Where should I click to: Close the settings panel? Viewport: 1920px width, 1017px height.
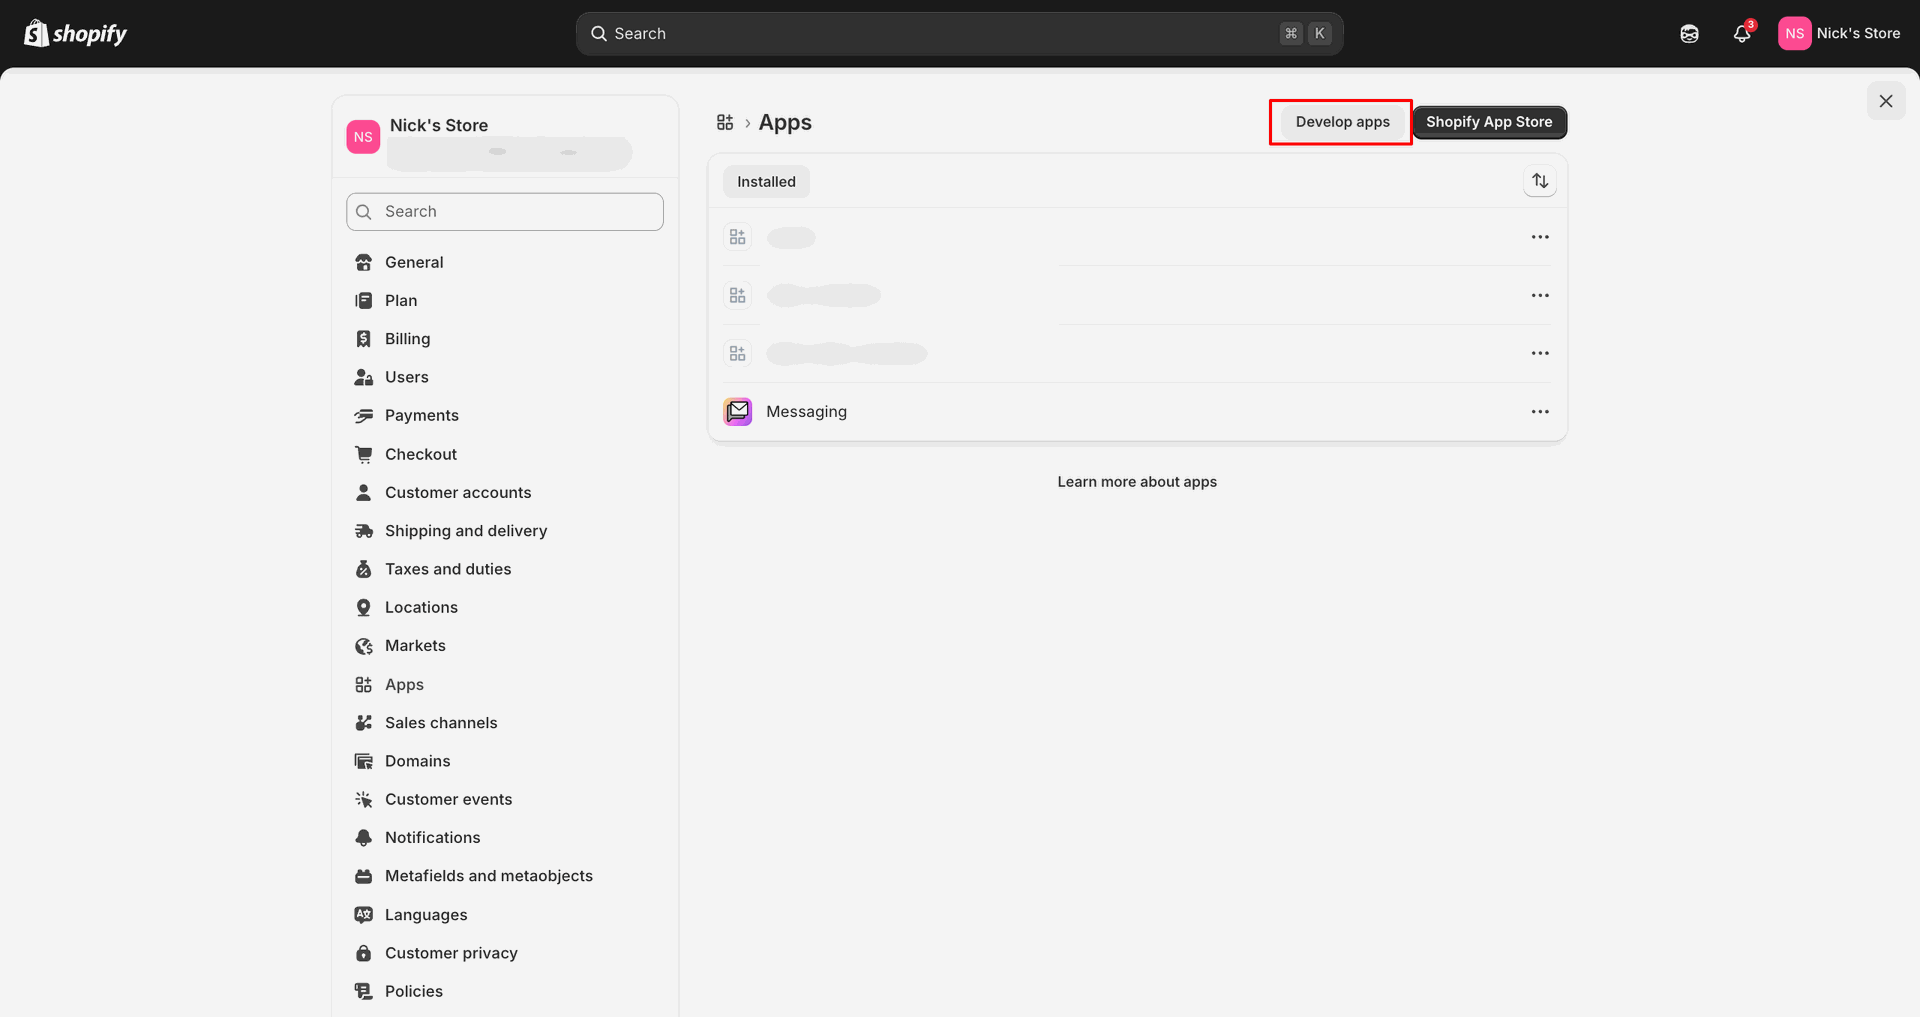[x=1886, y=101]
